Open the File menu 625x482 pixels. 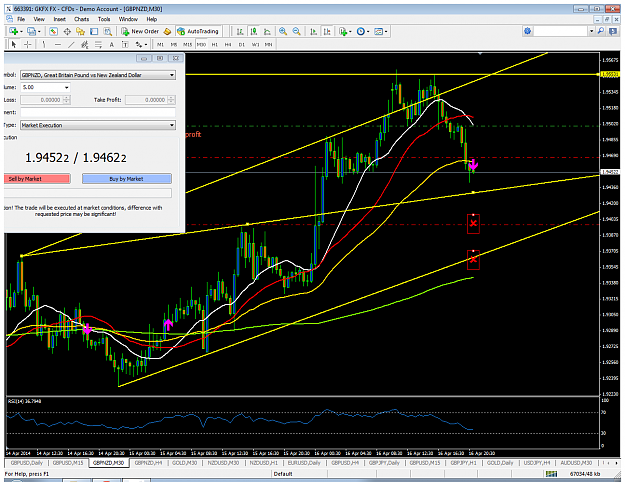(21, 19)
